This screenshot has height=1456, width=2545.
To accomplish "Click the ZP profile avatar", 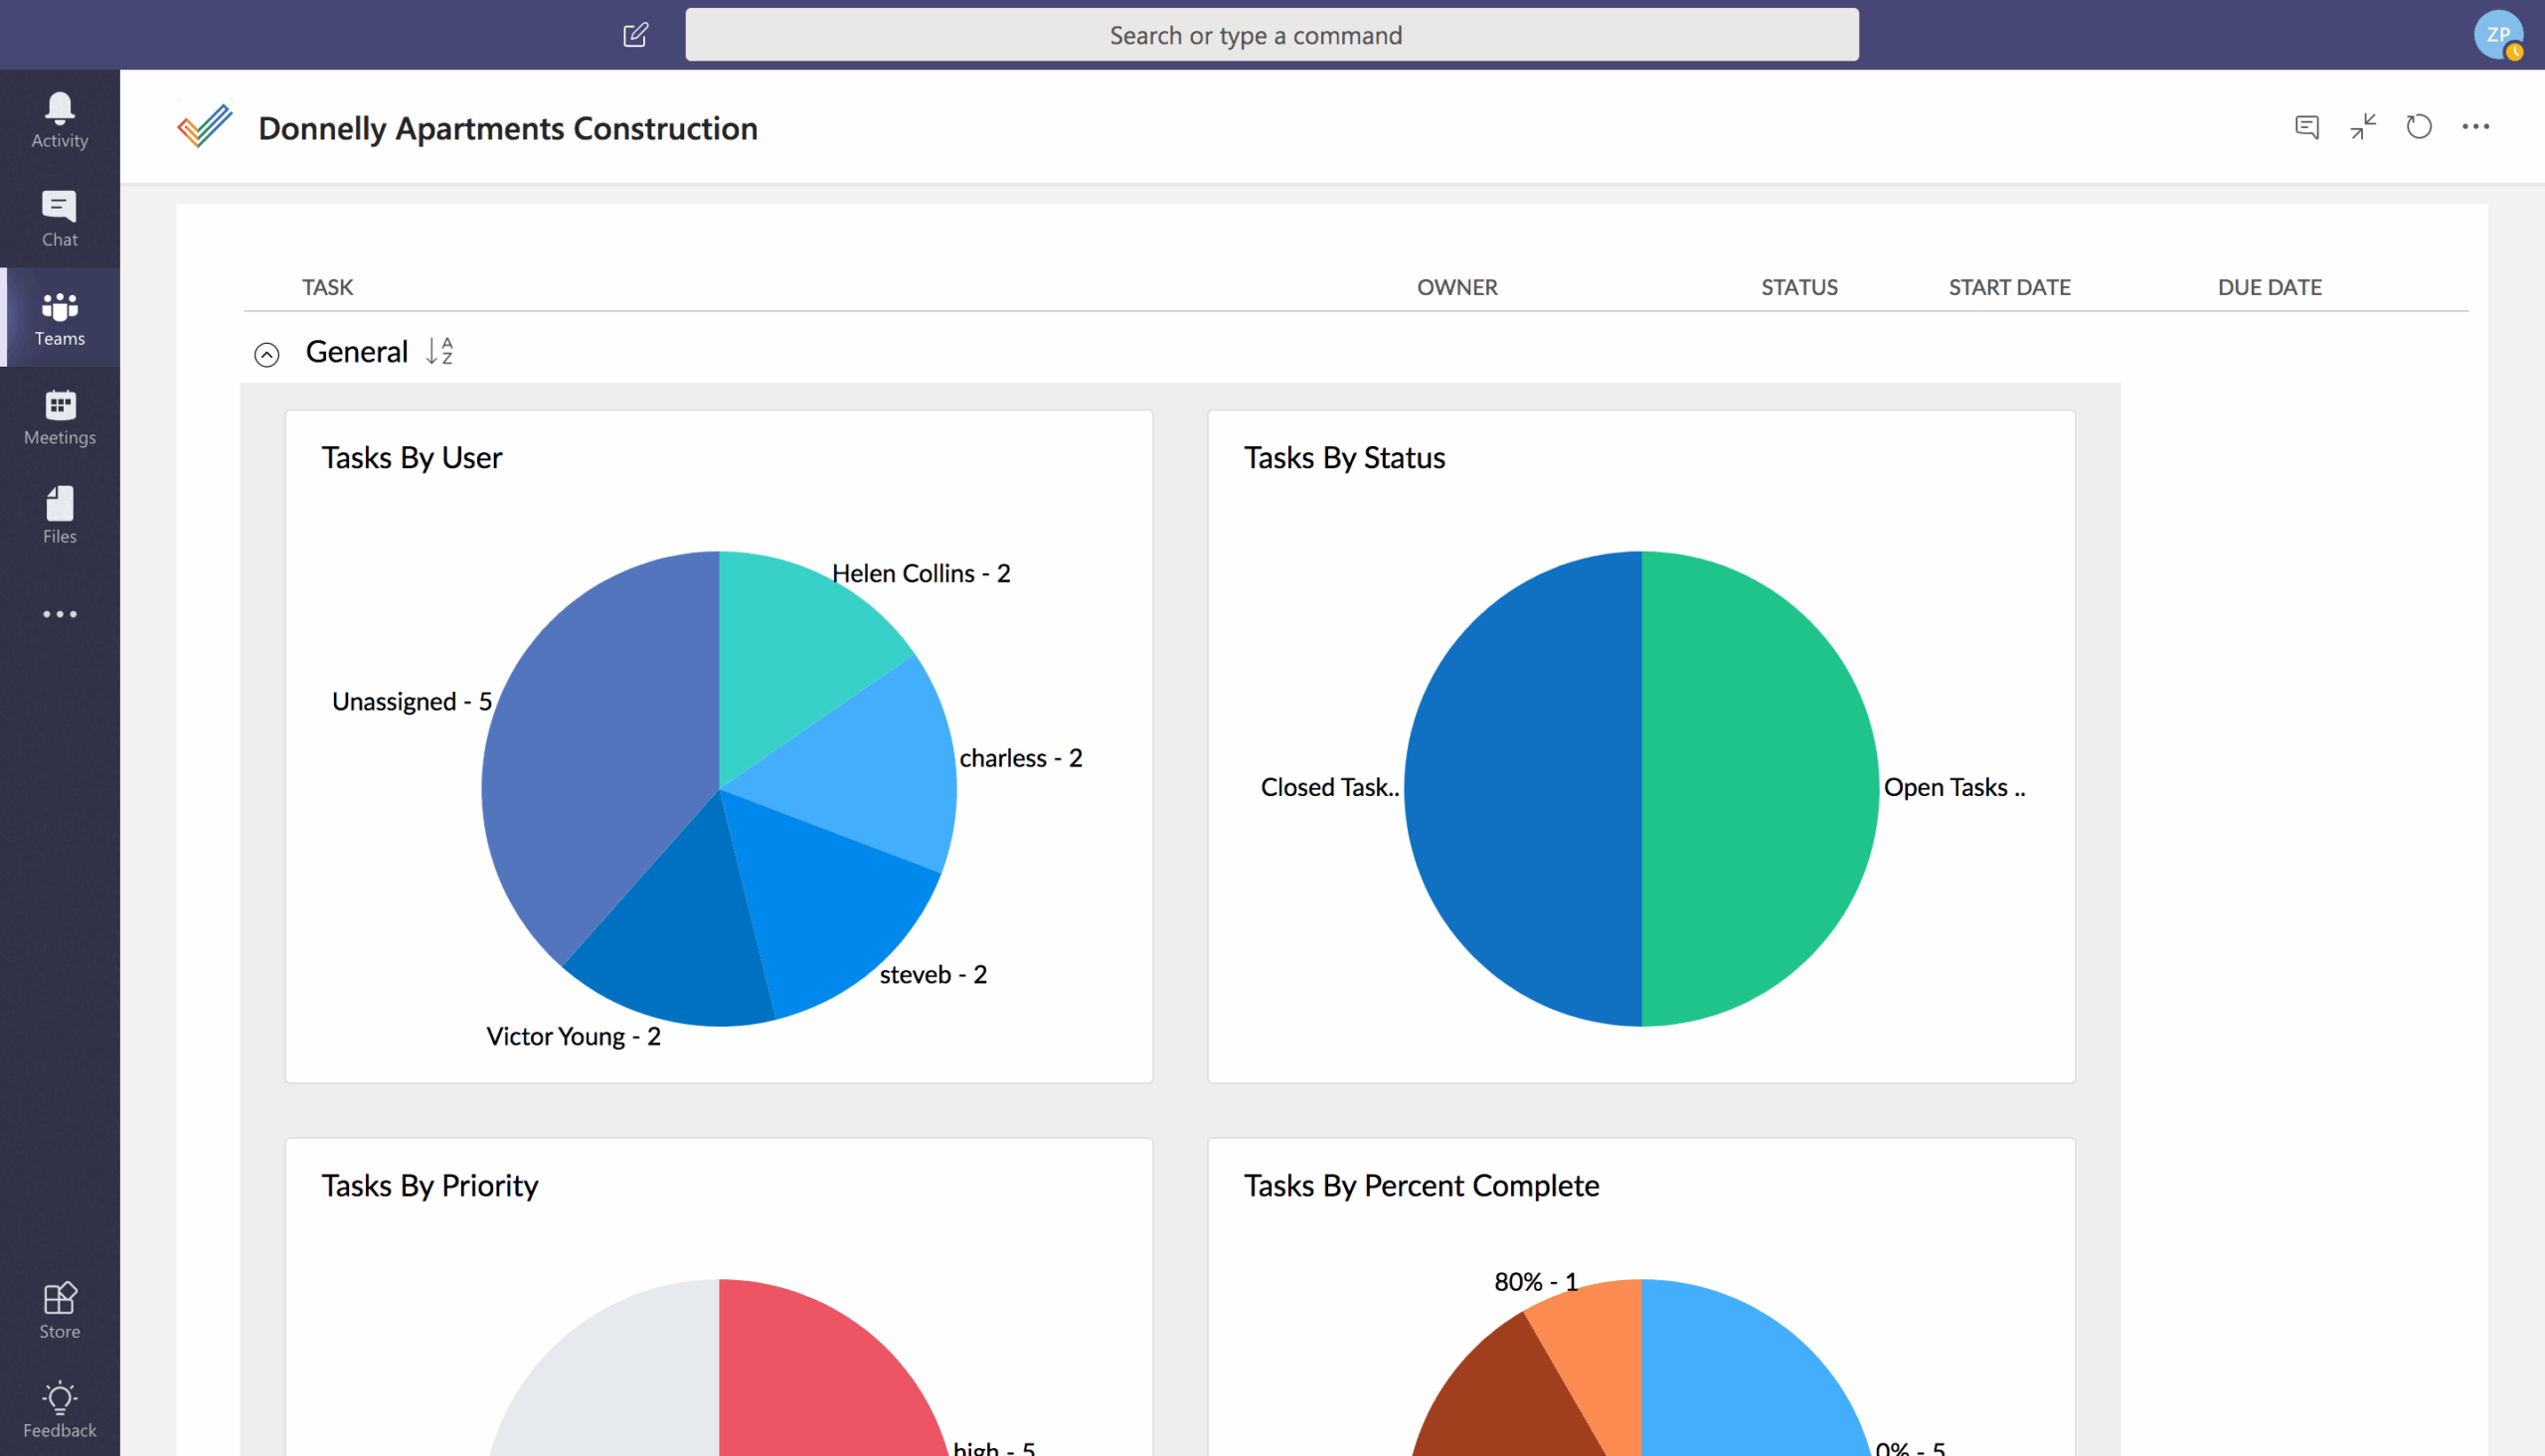I will coord(2497,35).
